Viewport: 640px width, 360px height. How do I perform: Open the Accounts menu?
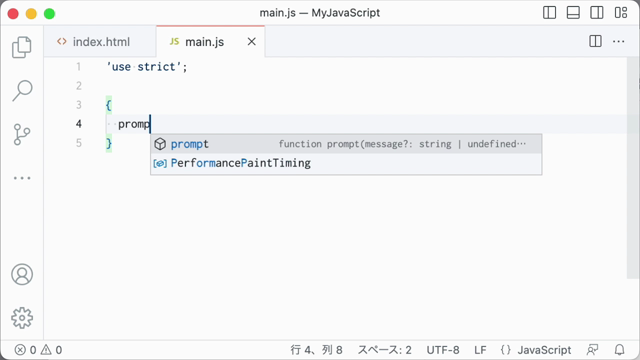point(22,274)
